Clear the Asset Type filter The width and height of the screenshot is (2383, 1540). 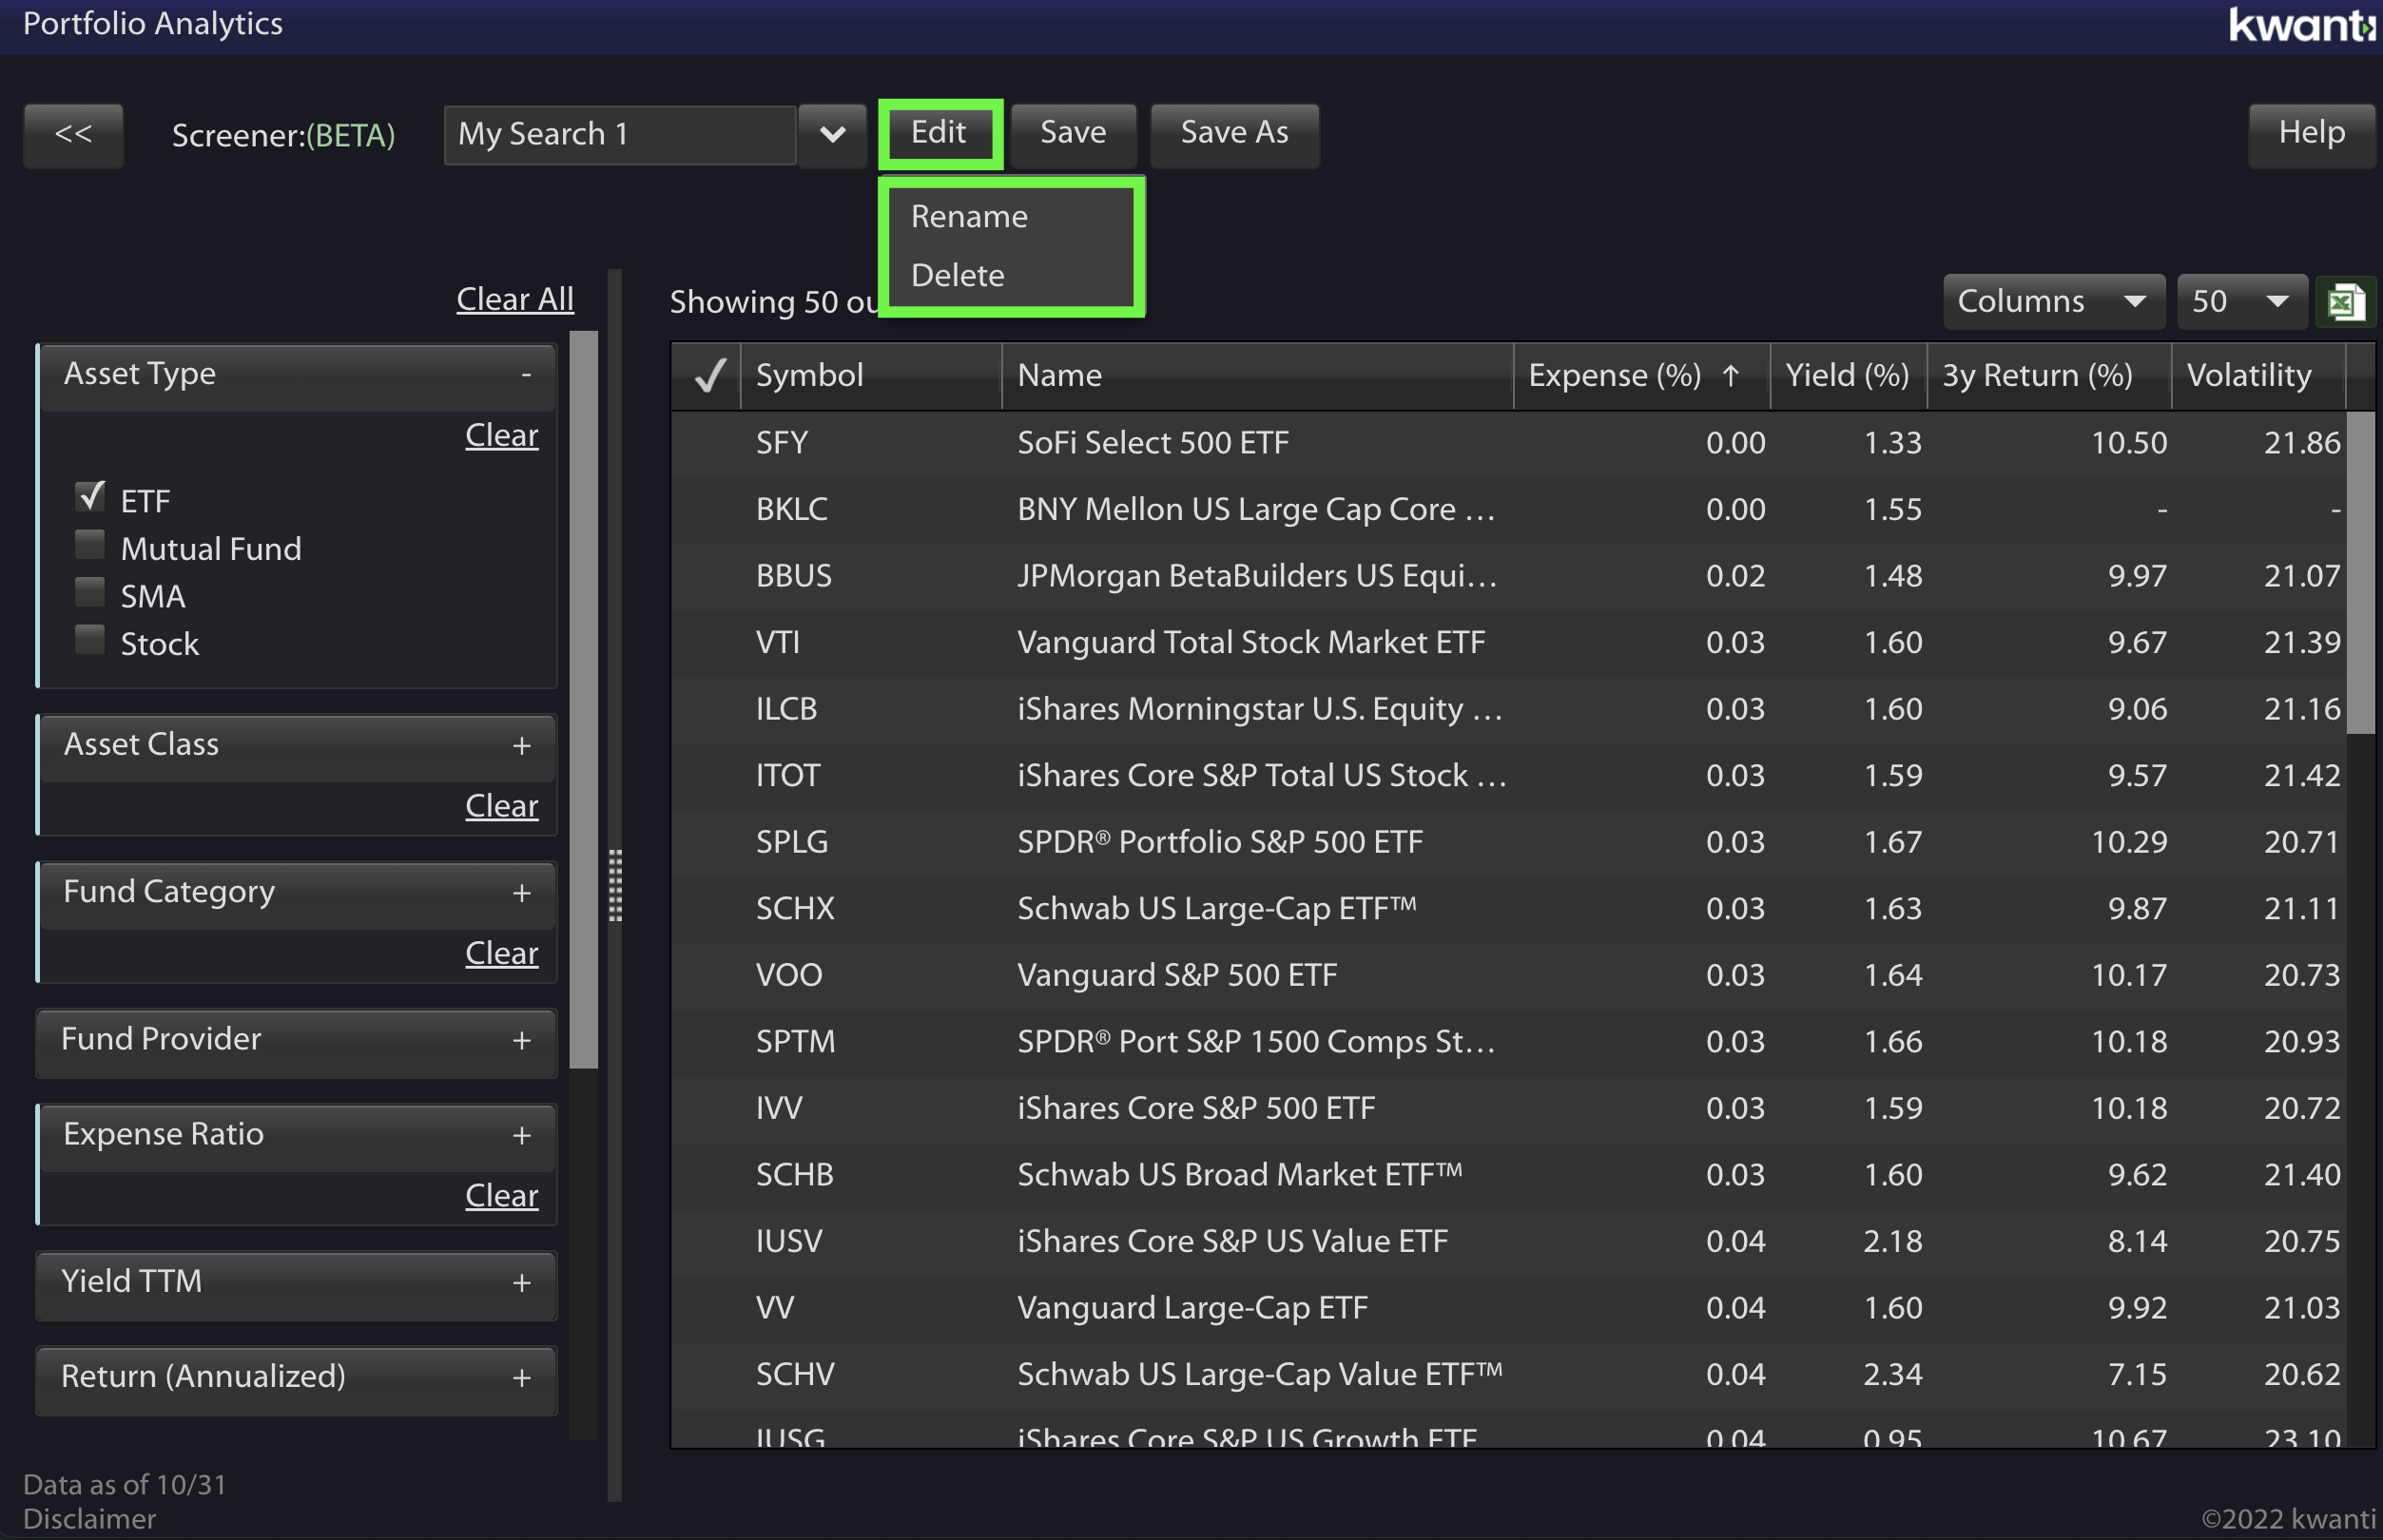pos(501,436)
